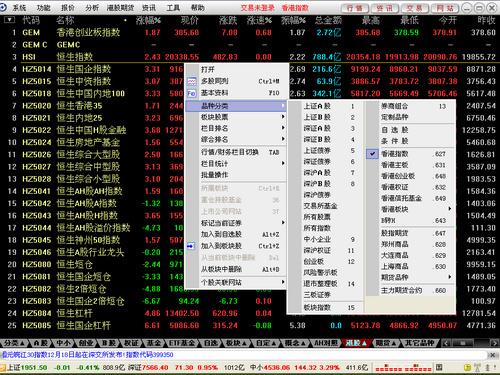This screenshot has width=500, height=375.
Task: Click the small square icon after the signal indicator
Action: 439,367
